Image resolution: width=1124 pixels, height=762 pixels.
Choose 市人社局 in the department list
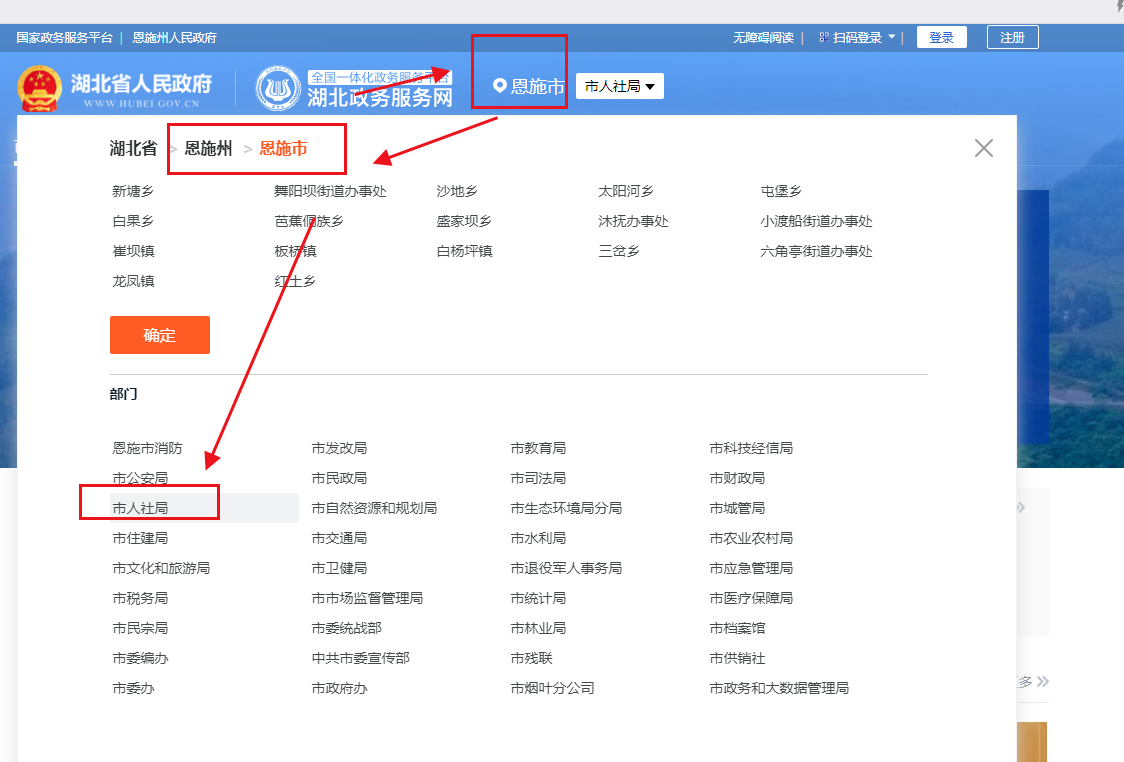[x=140, y=508]
